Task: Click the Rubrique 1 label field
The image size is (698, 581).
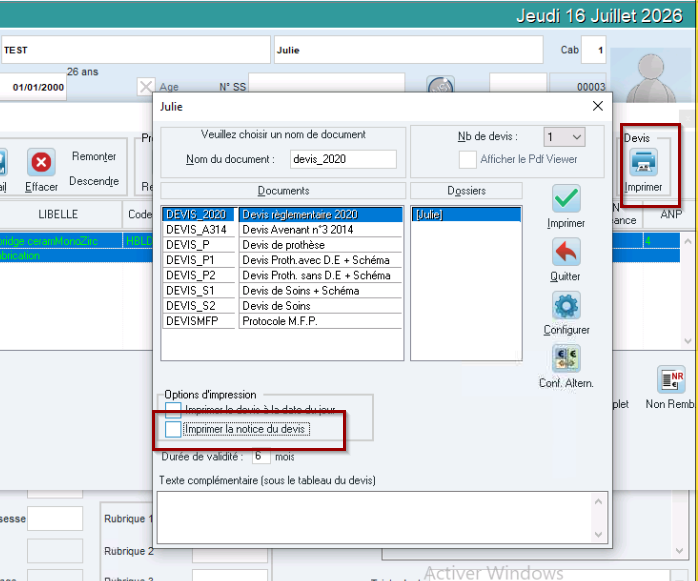Action: (129, 519)
